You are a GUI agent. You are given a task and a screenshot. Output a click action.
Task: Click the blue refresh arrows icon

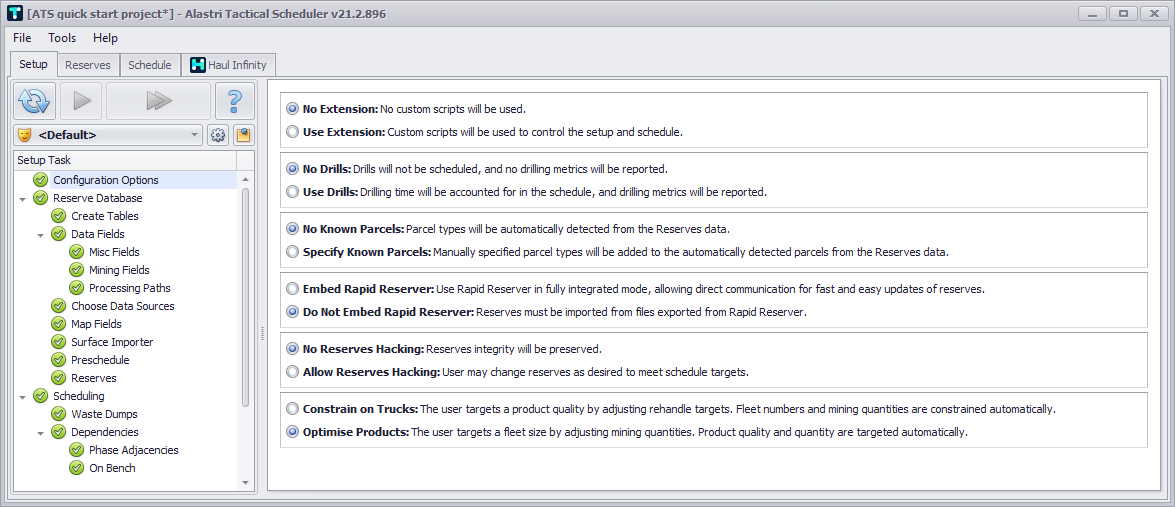pyautogui.click(x=34, y=100)
